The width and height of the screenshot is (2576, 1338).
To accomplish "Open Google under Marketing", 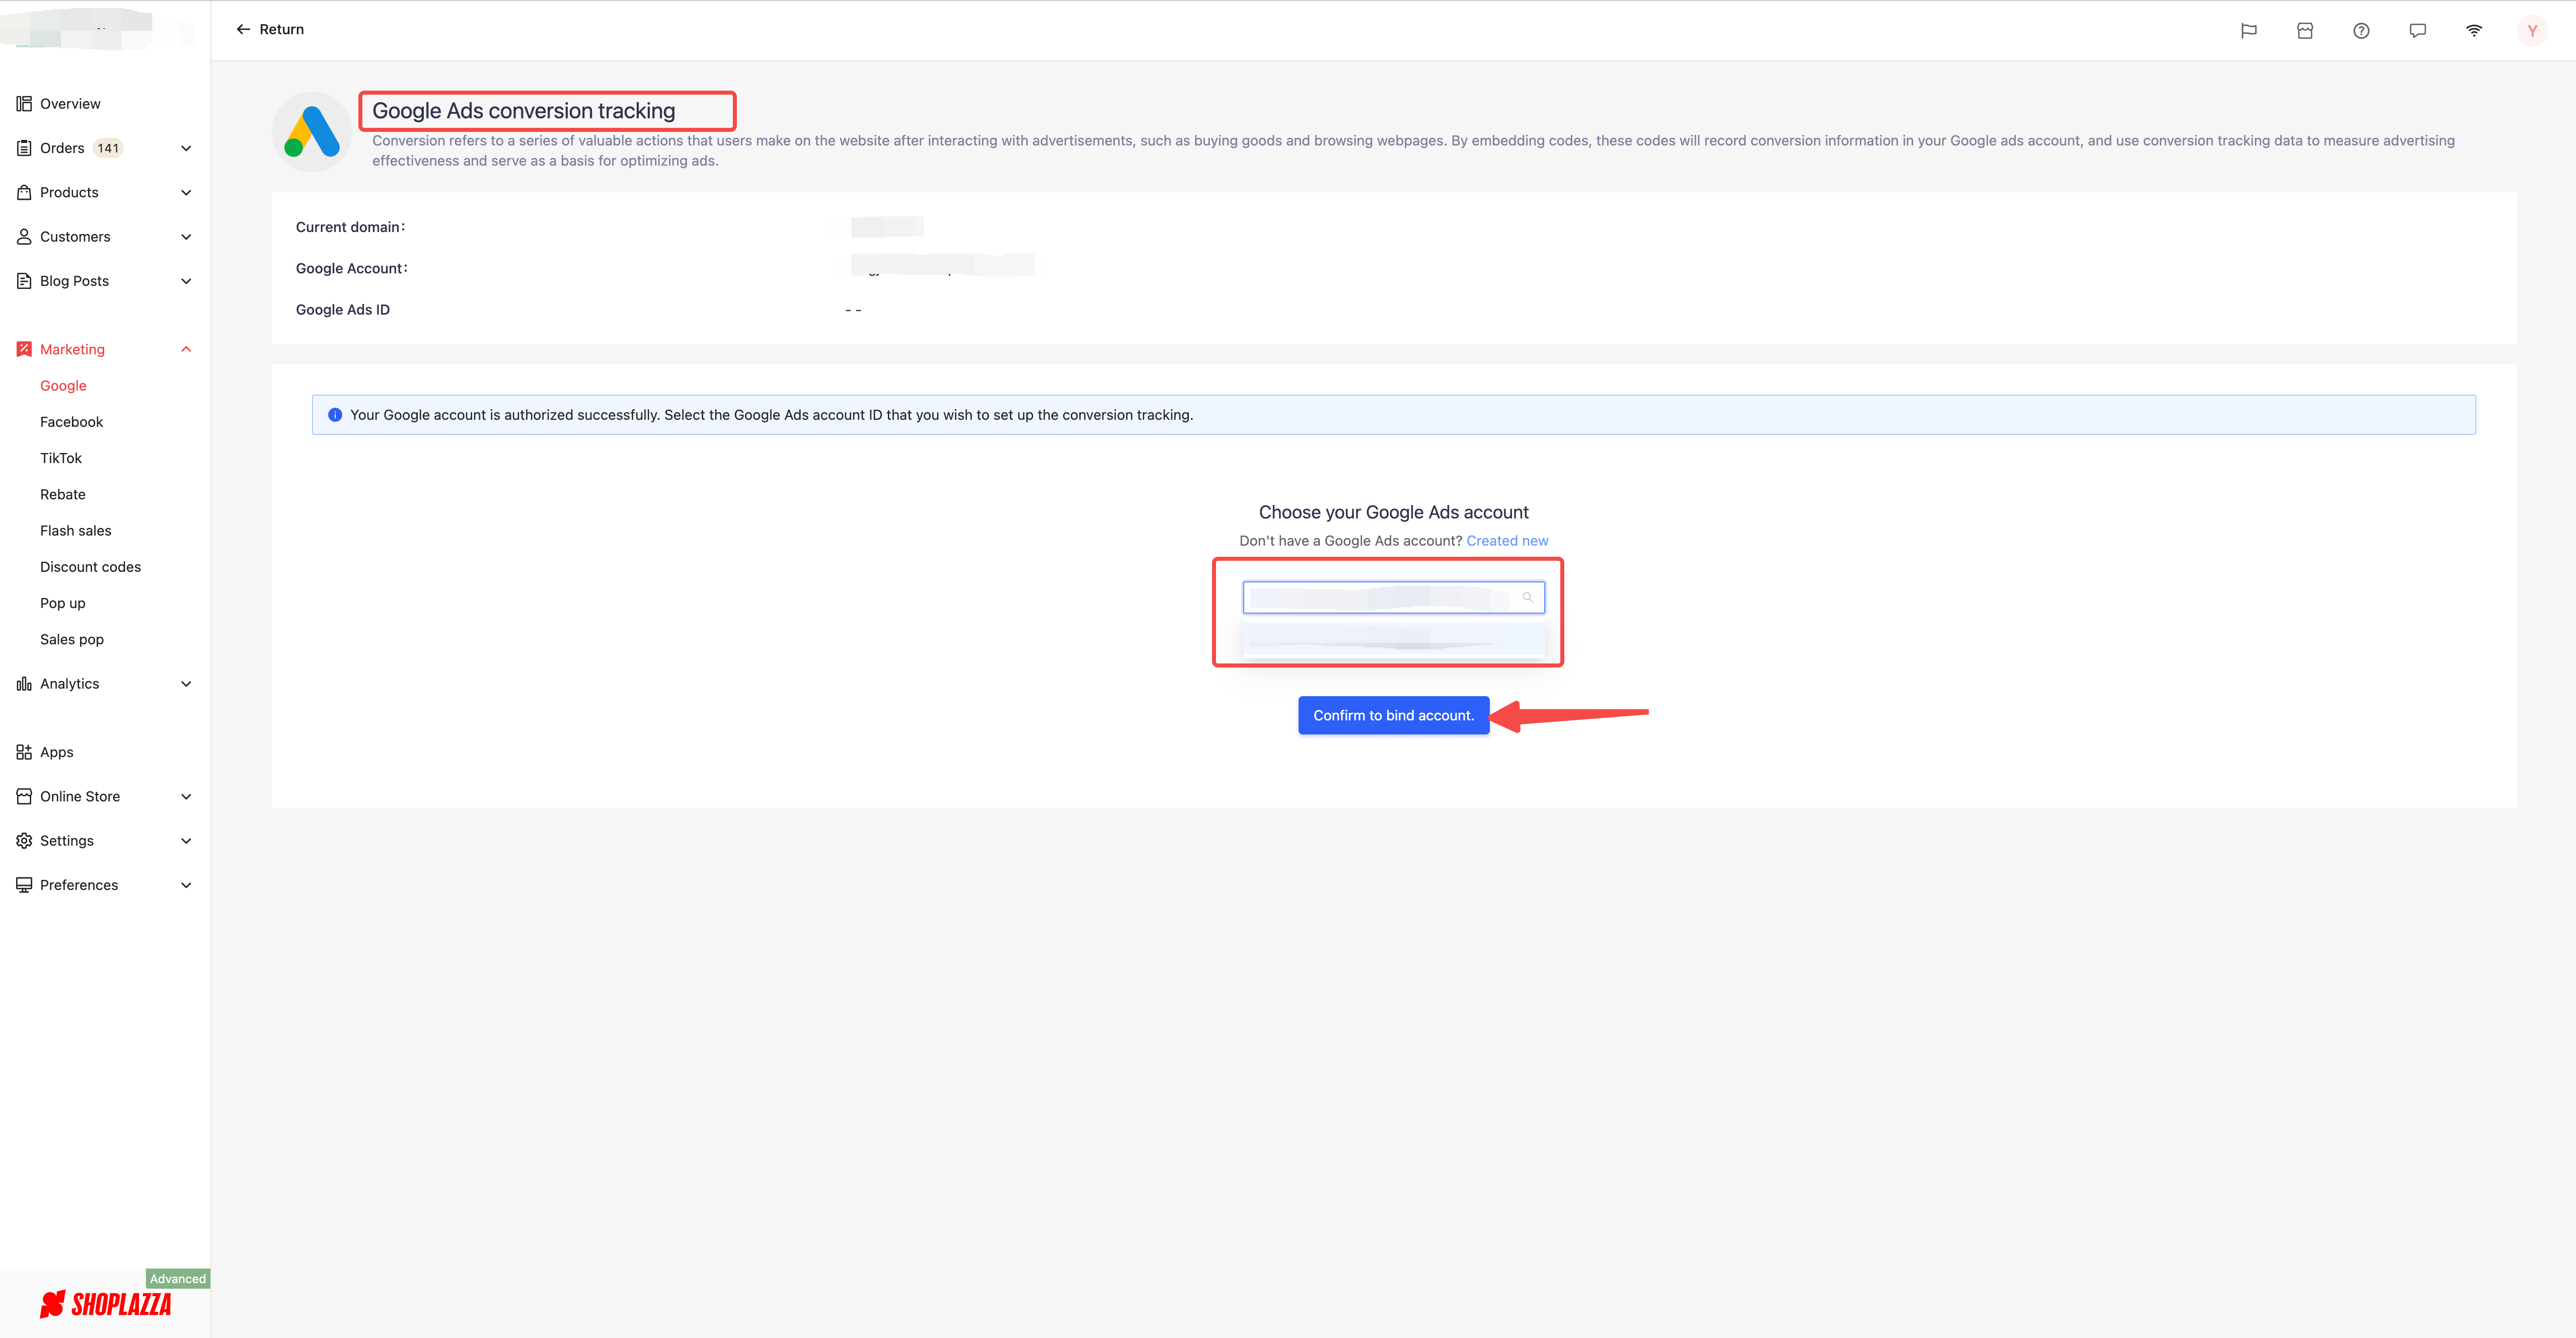I will pos(63,386).
